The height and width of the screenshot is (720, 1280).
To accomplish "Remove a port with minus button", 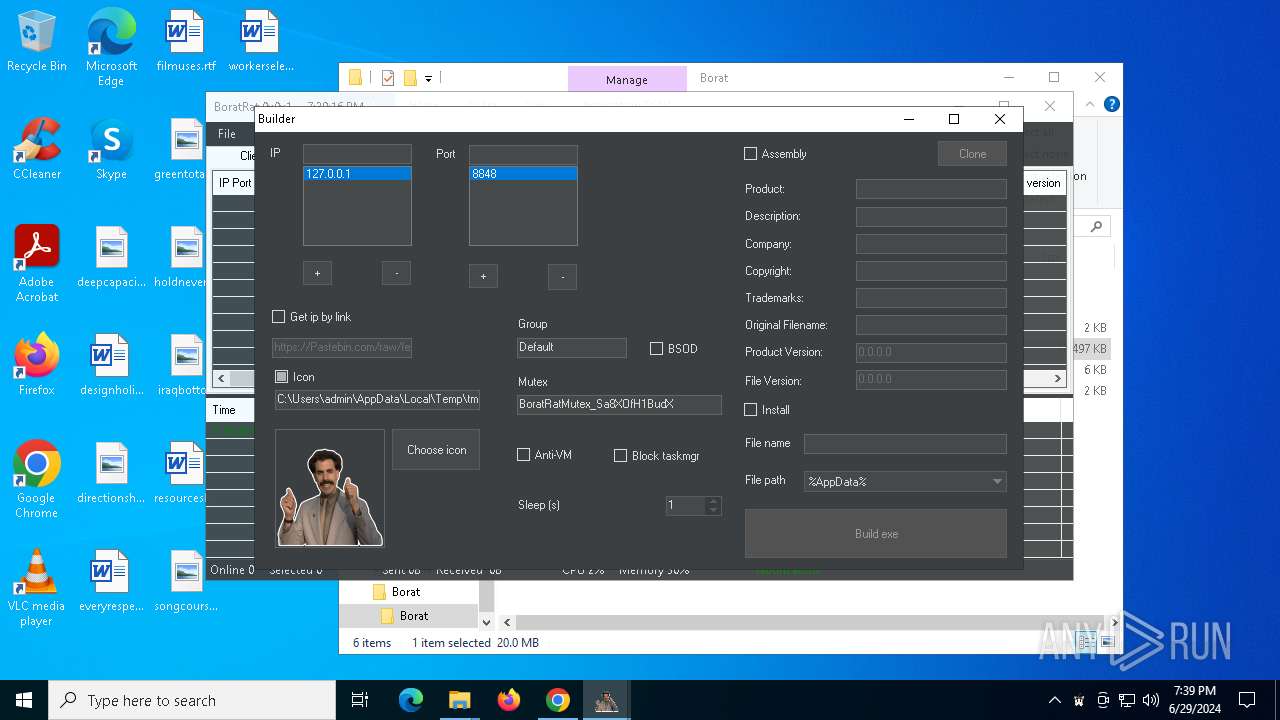I will 562,277.
